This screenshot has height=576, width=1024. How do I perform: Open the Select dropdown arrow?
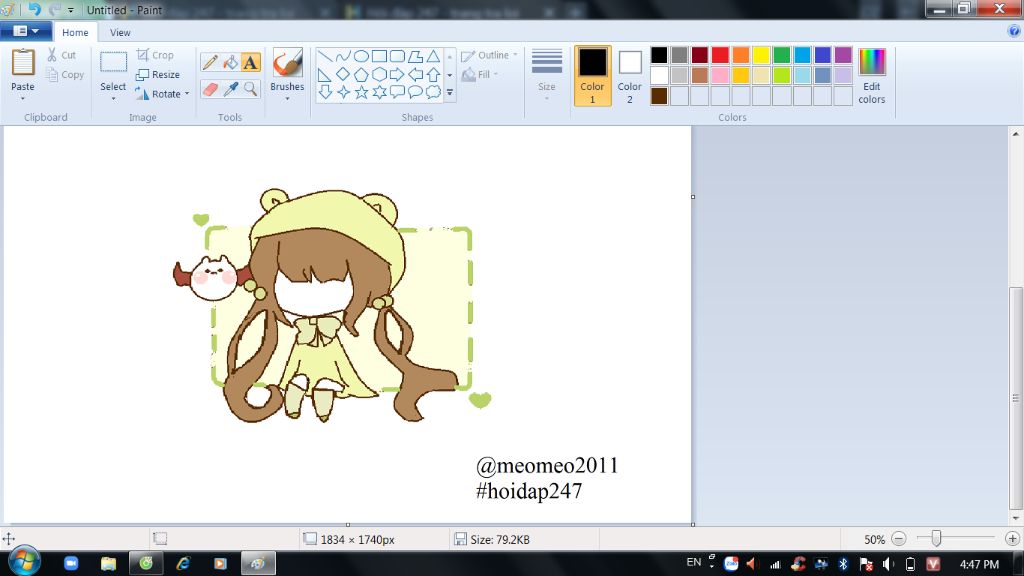[113, 99]
